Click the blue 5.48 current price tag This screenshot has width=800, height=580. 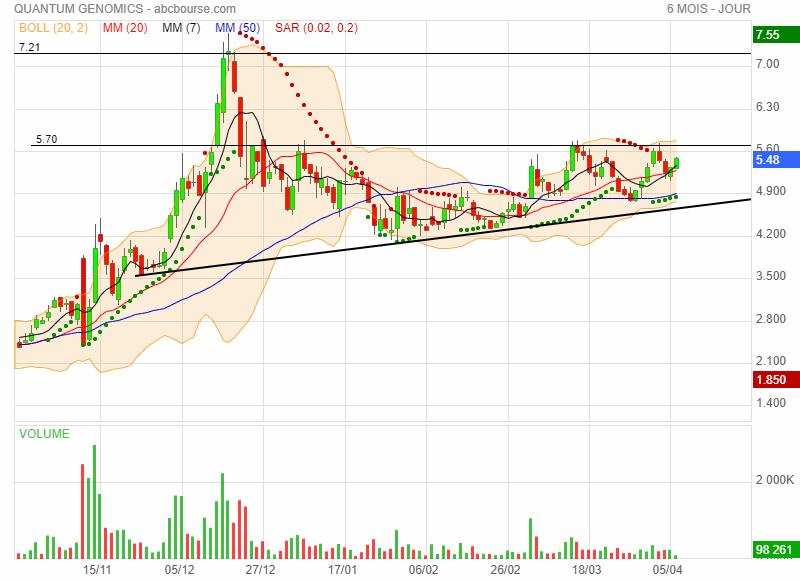click(x=775, y=160)
